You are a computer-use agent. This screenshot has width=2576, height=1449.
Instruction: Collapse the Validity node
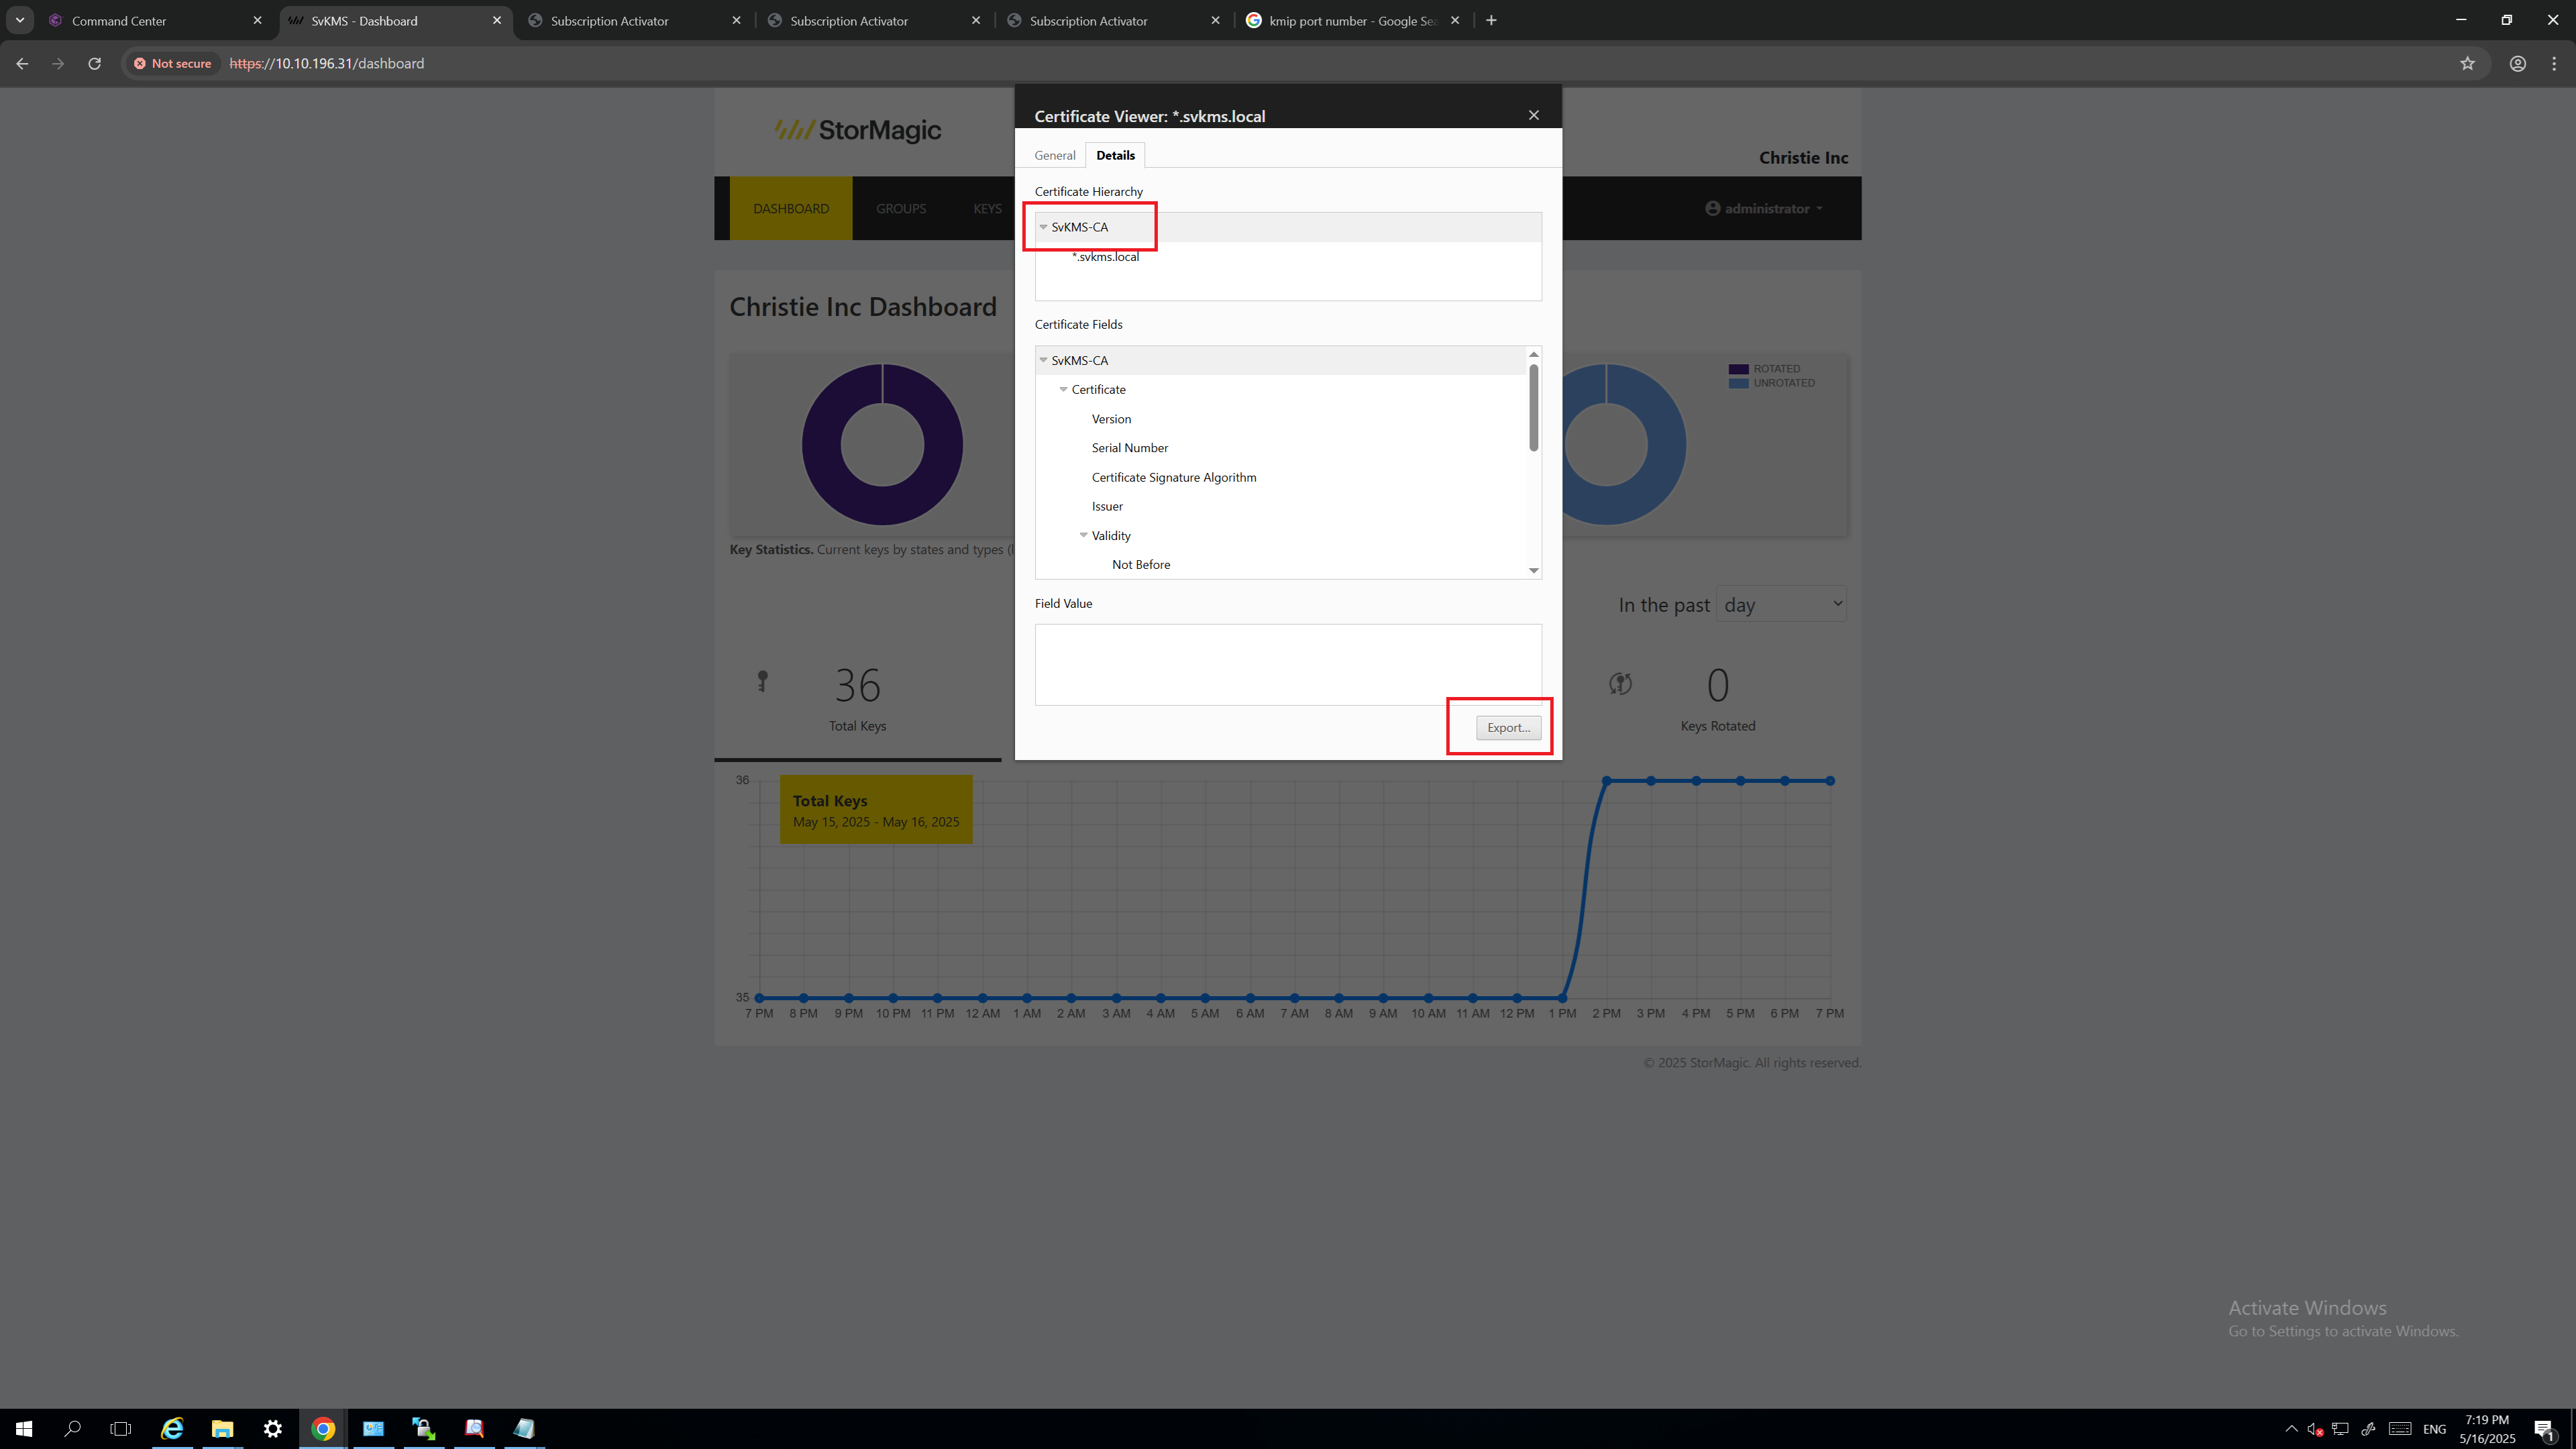pyautogui.click(x=1083, y=535)
